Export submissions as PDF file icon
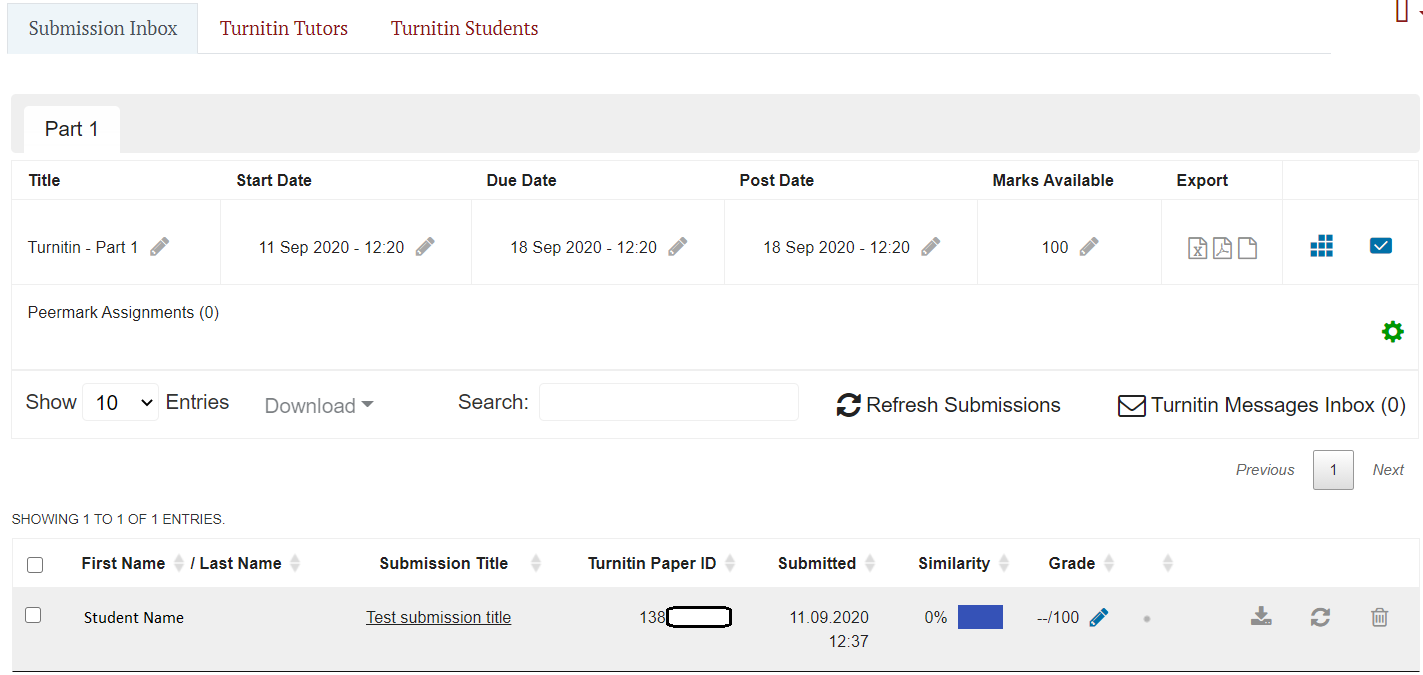Viewport: 1423px width, 675px height. (1222, 248)
